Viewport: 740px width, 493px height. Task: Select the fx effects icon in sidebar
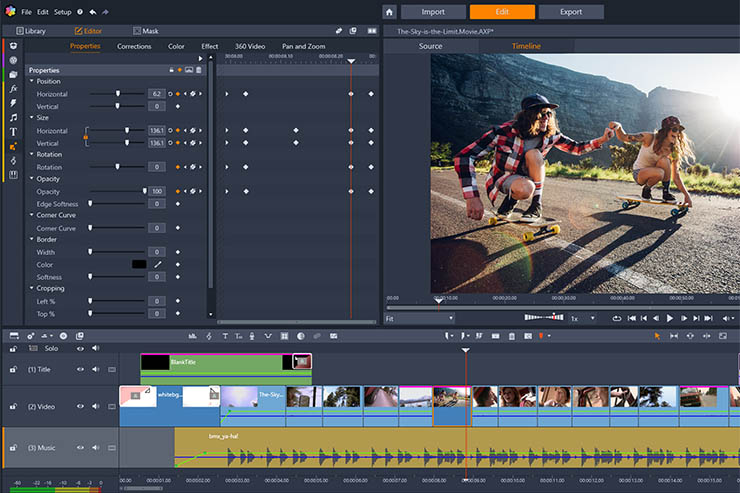coord(13,88)
